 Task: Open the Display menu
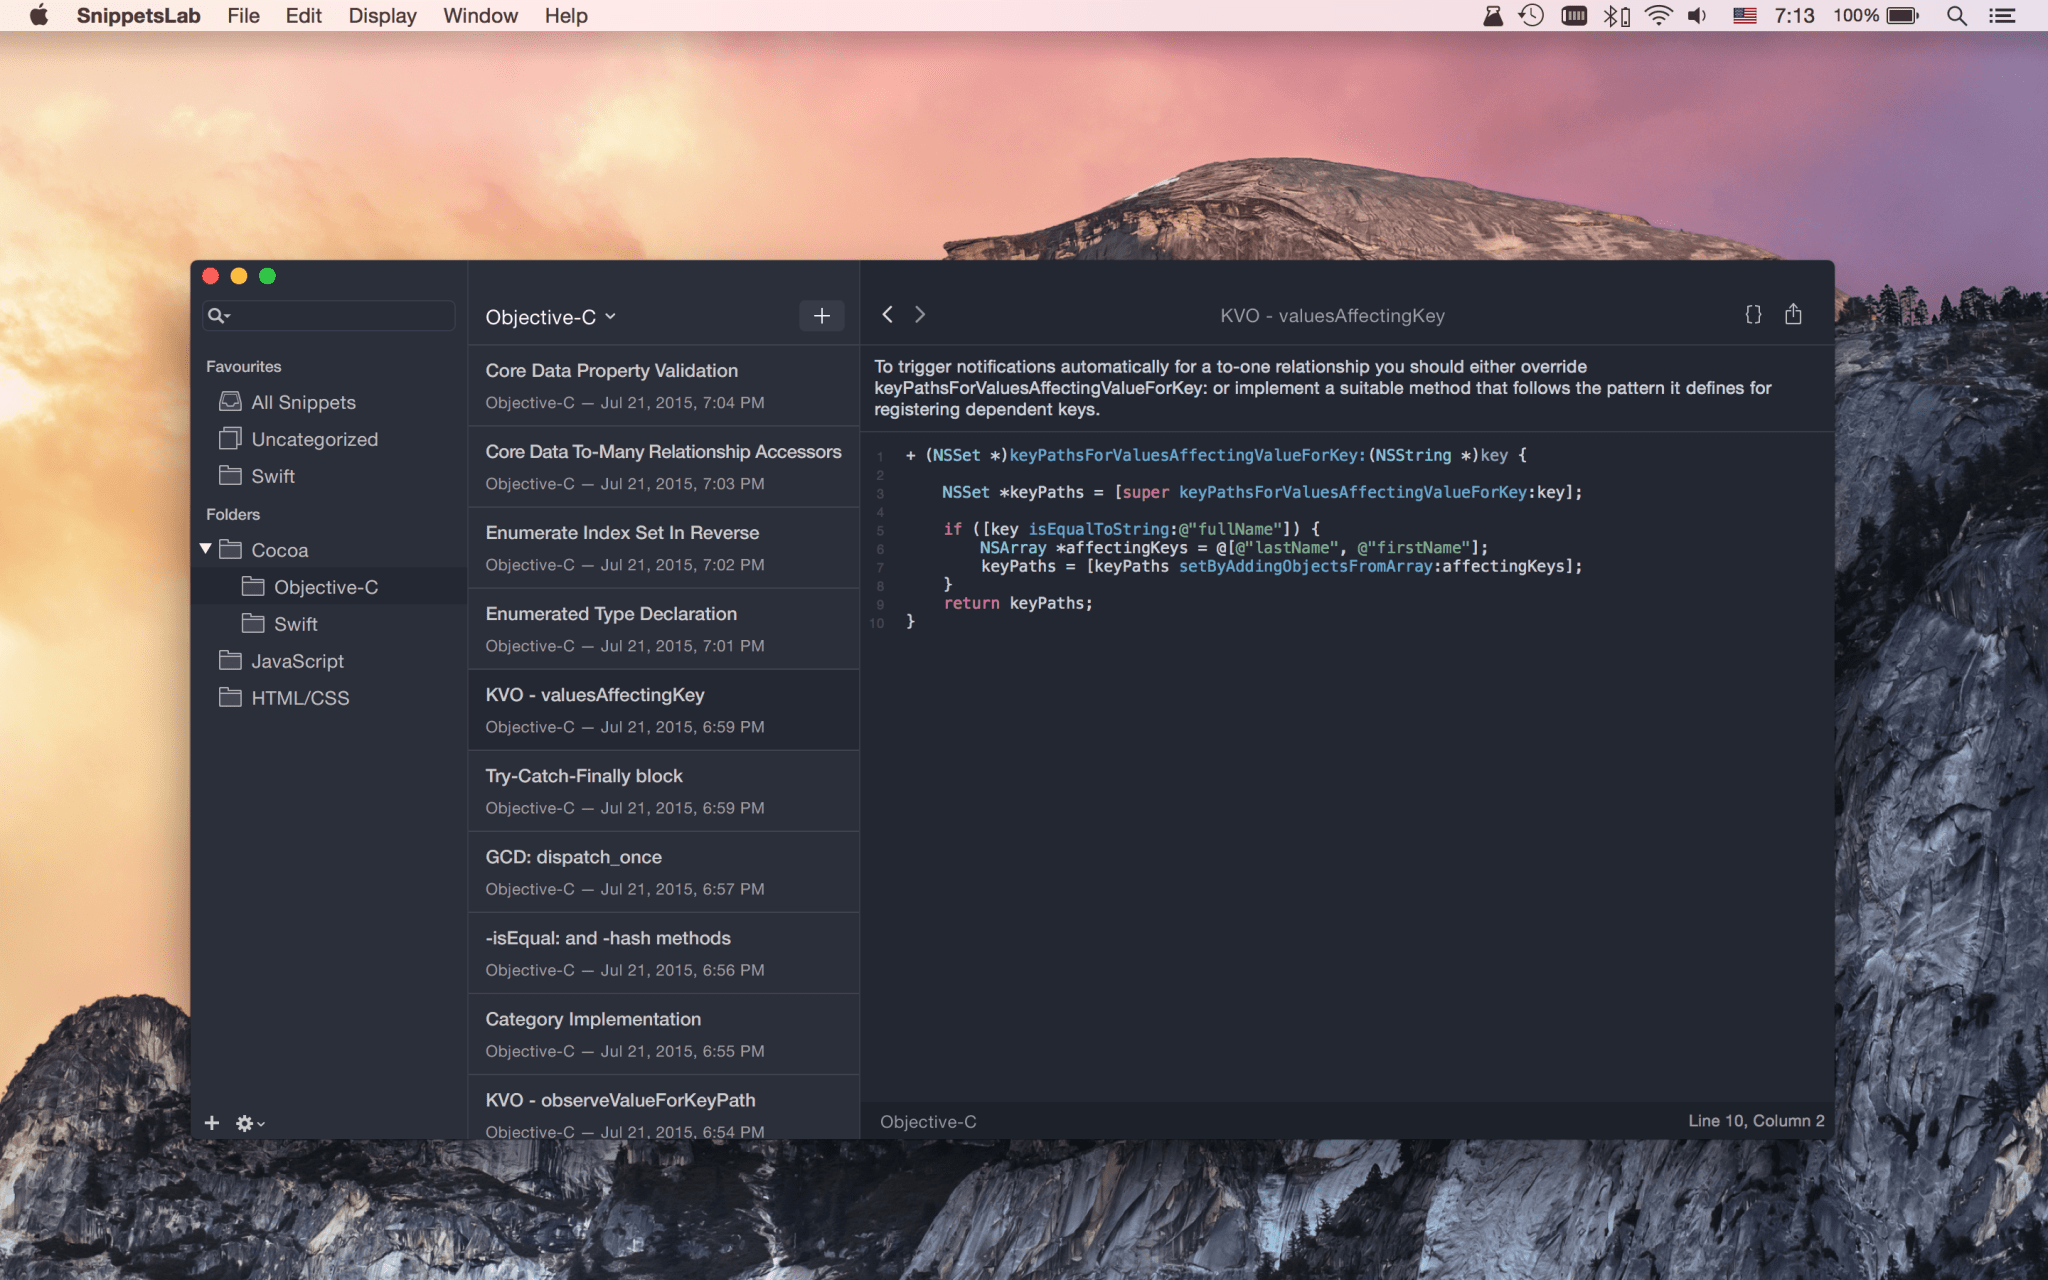point(382,16)
